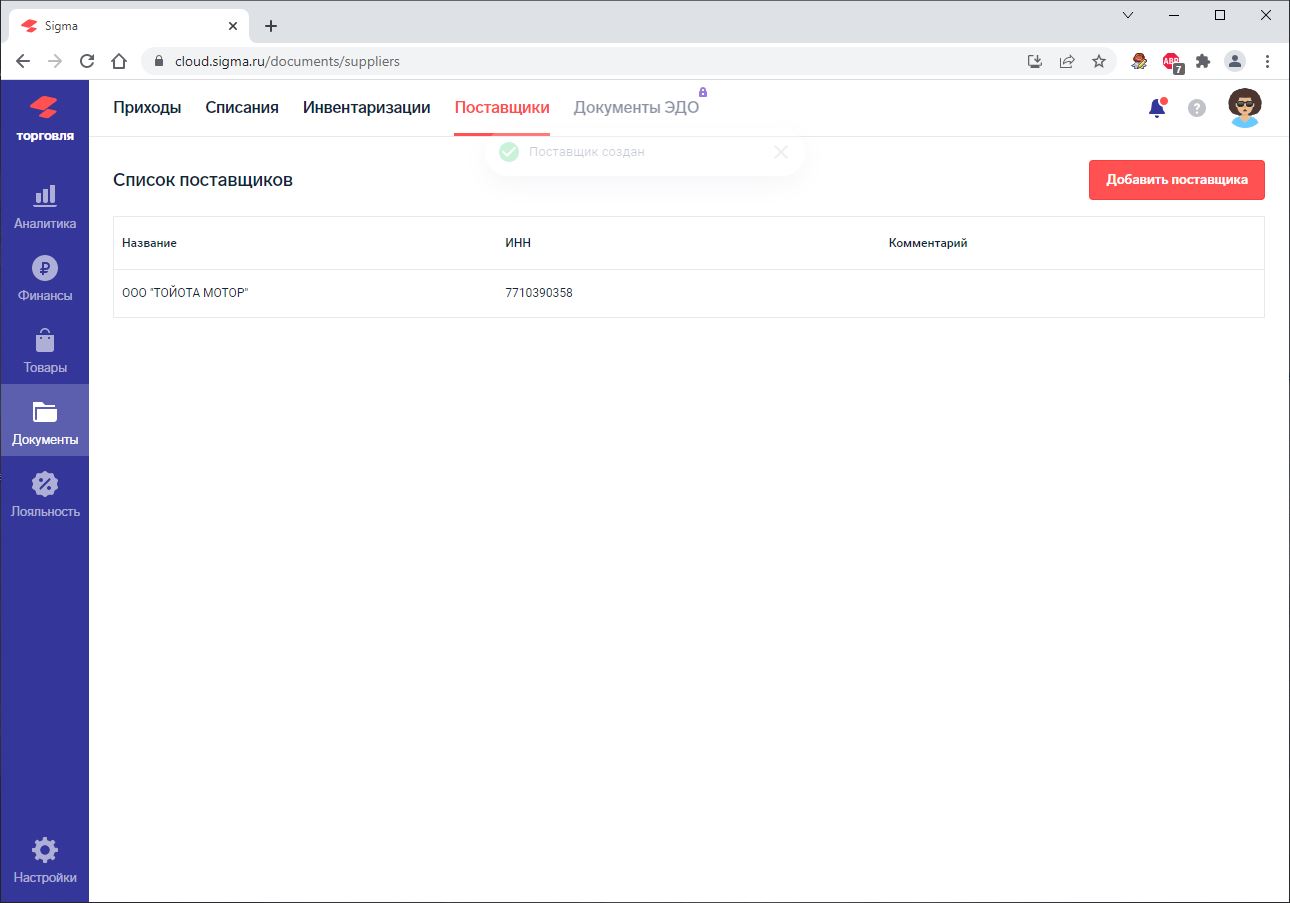Dismiss the "Поставщик создан" notification
Screen dimensions: 1290x903
point(781,152)
